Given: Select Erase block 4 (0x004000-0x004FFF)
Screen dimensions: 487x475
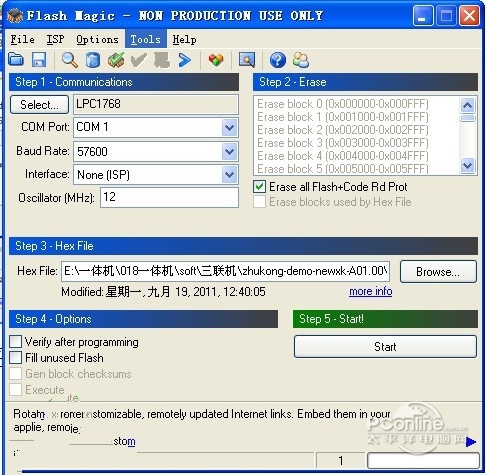Looking at the screenshot, I should 343,156.
